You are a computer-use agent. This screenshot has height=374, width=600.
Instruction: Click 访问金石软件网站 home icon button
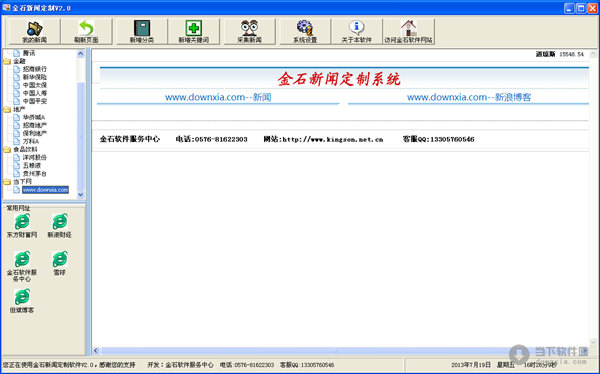click(409, 31)
